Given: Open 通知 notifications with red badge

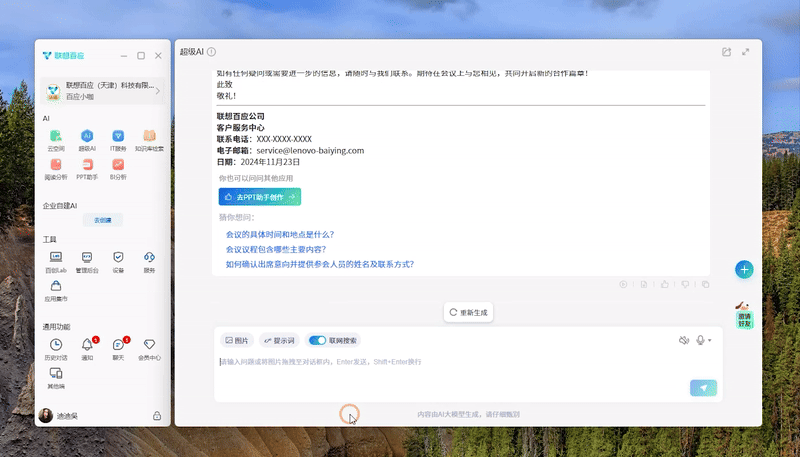Looking at the screenshot, I should click(87, 349).
